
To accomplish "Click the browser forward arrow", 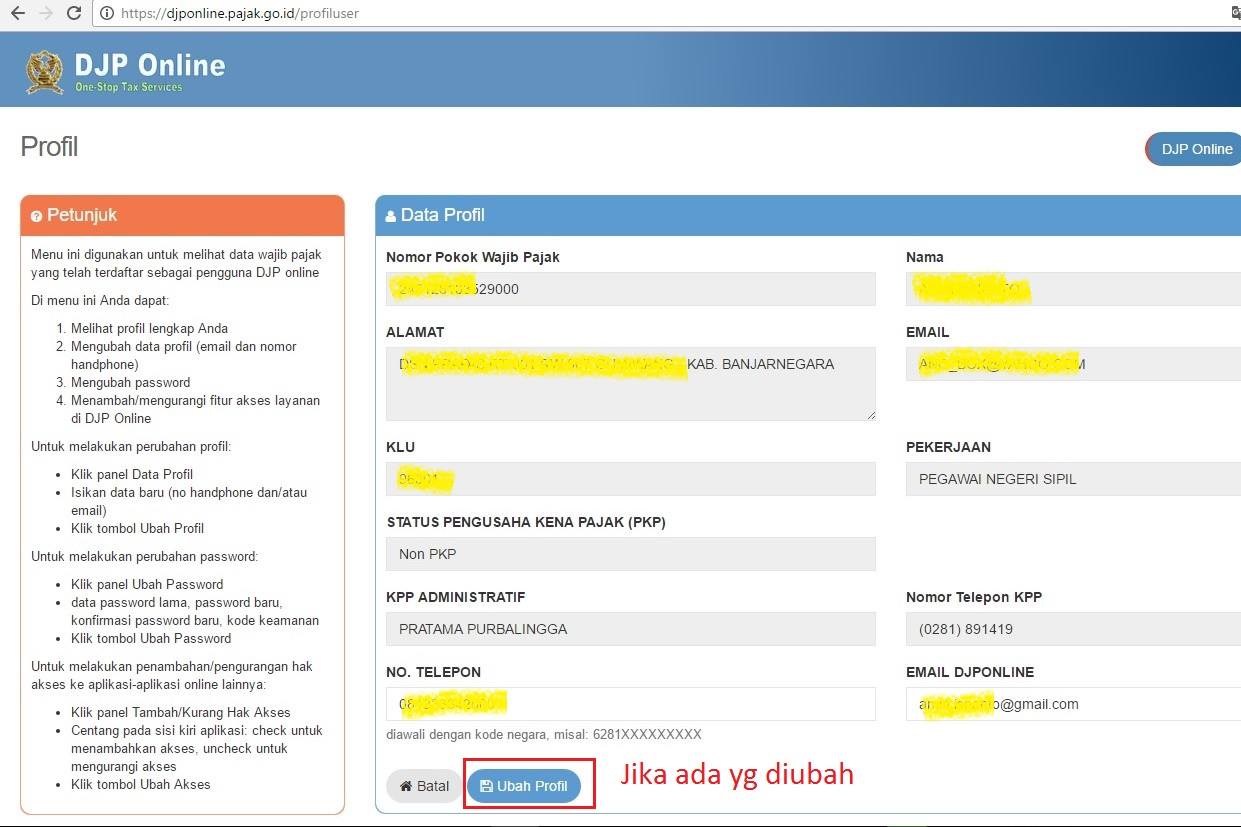I will [x=44, y=14].
